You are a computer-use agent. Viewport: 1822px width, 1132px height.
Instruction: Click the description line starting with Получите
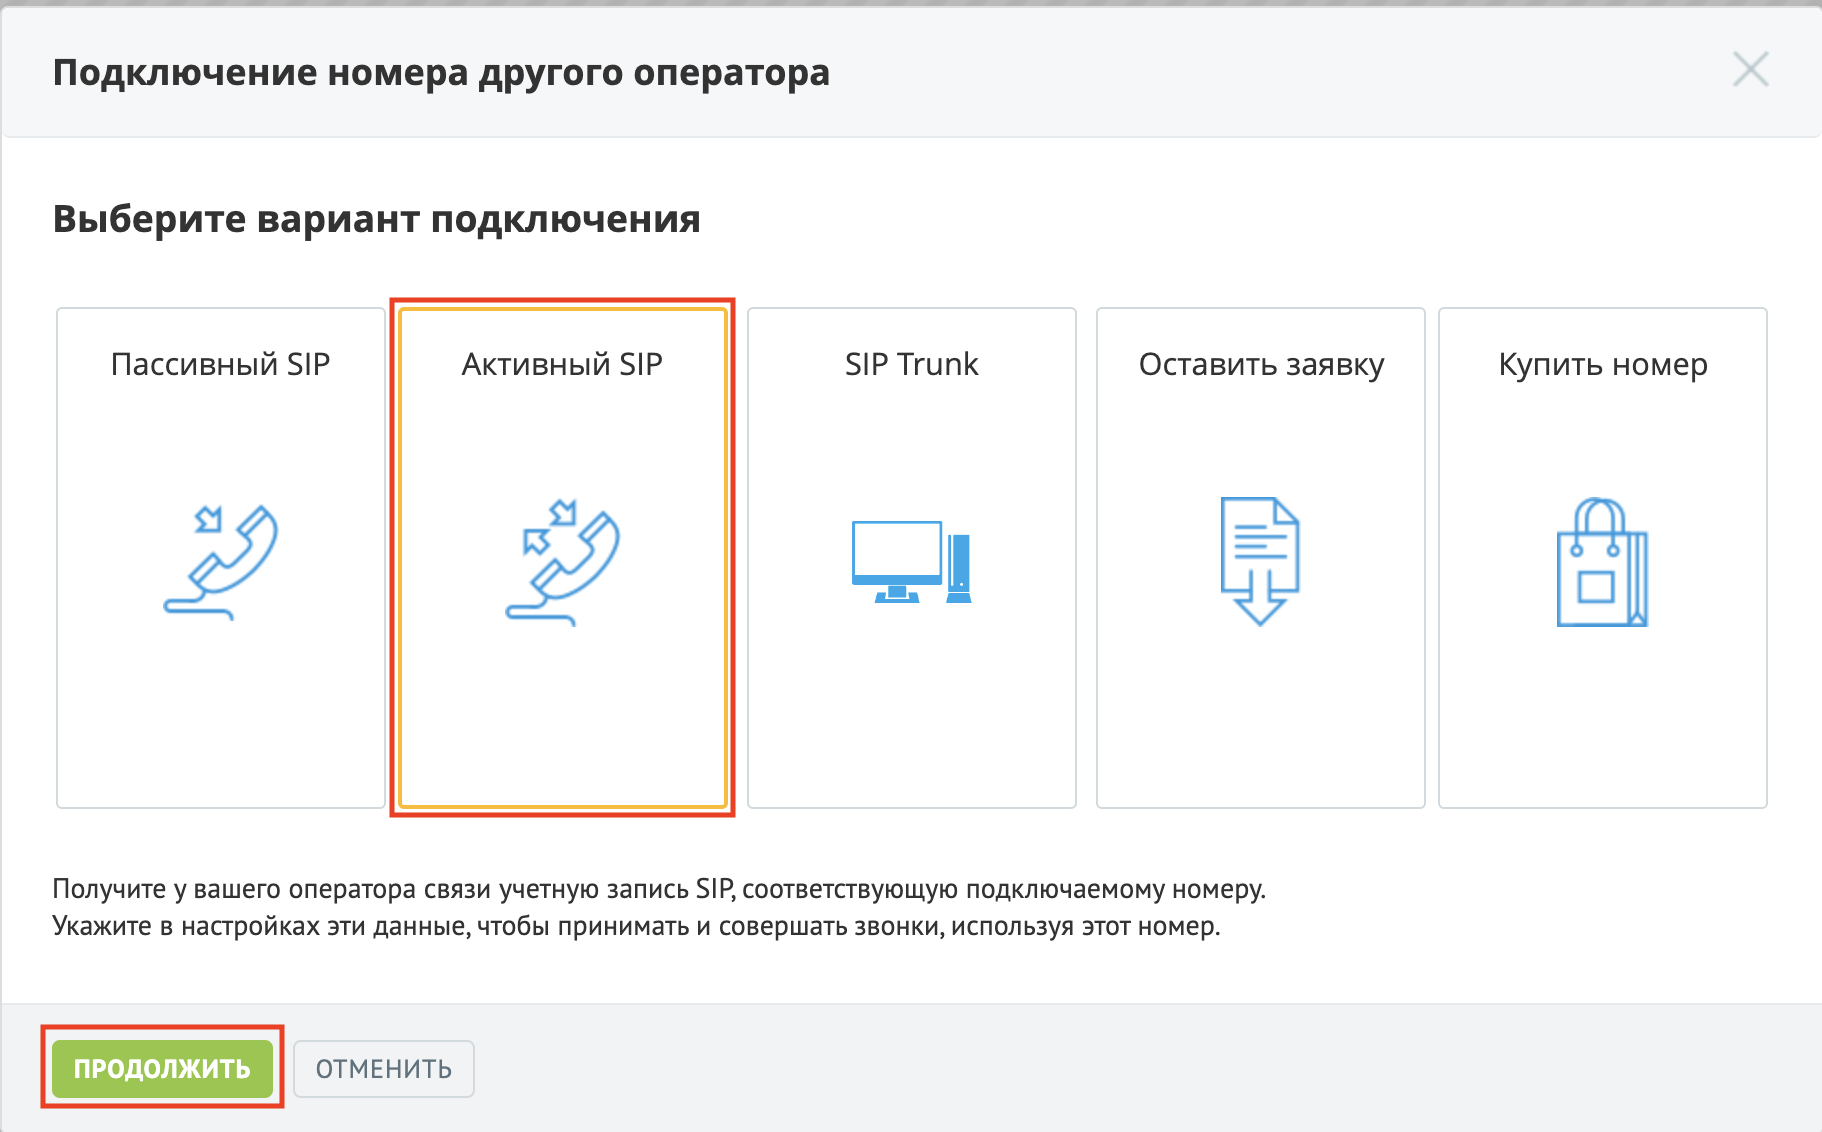tap(659, 889)
